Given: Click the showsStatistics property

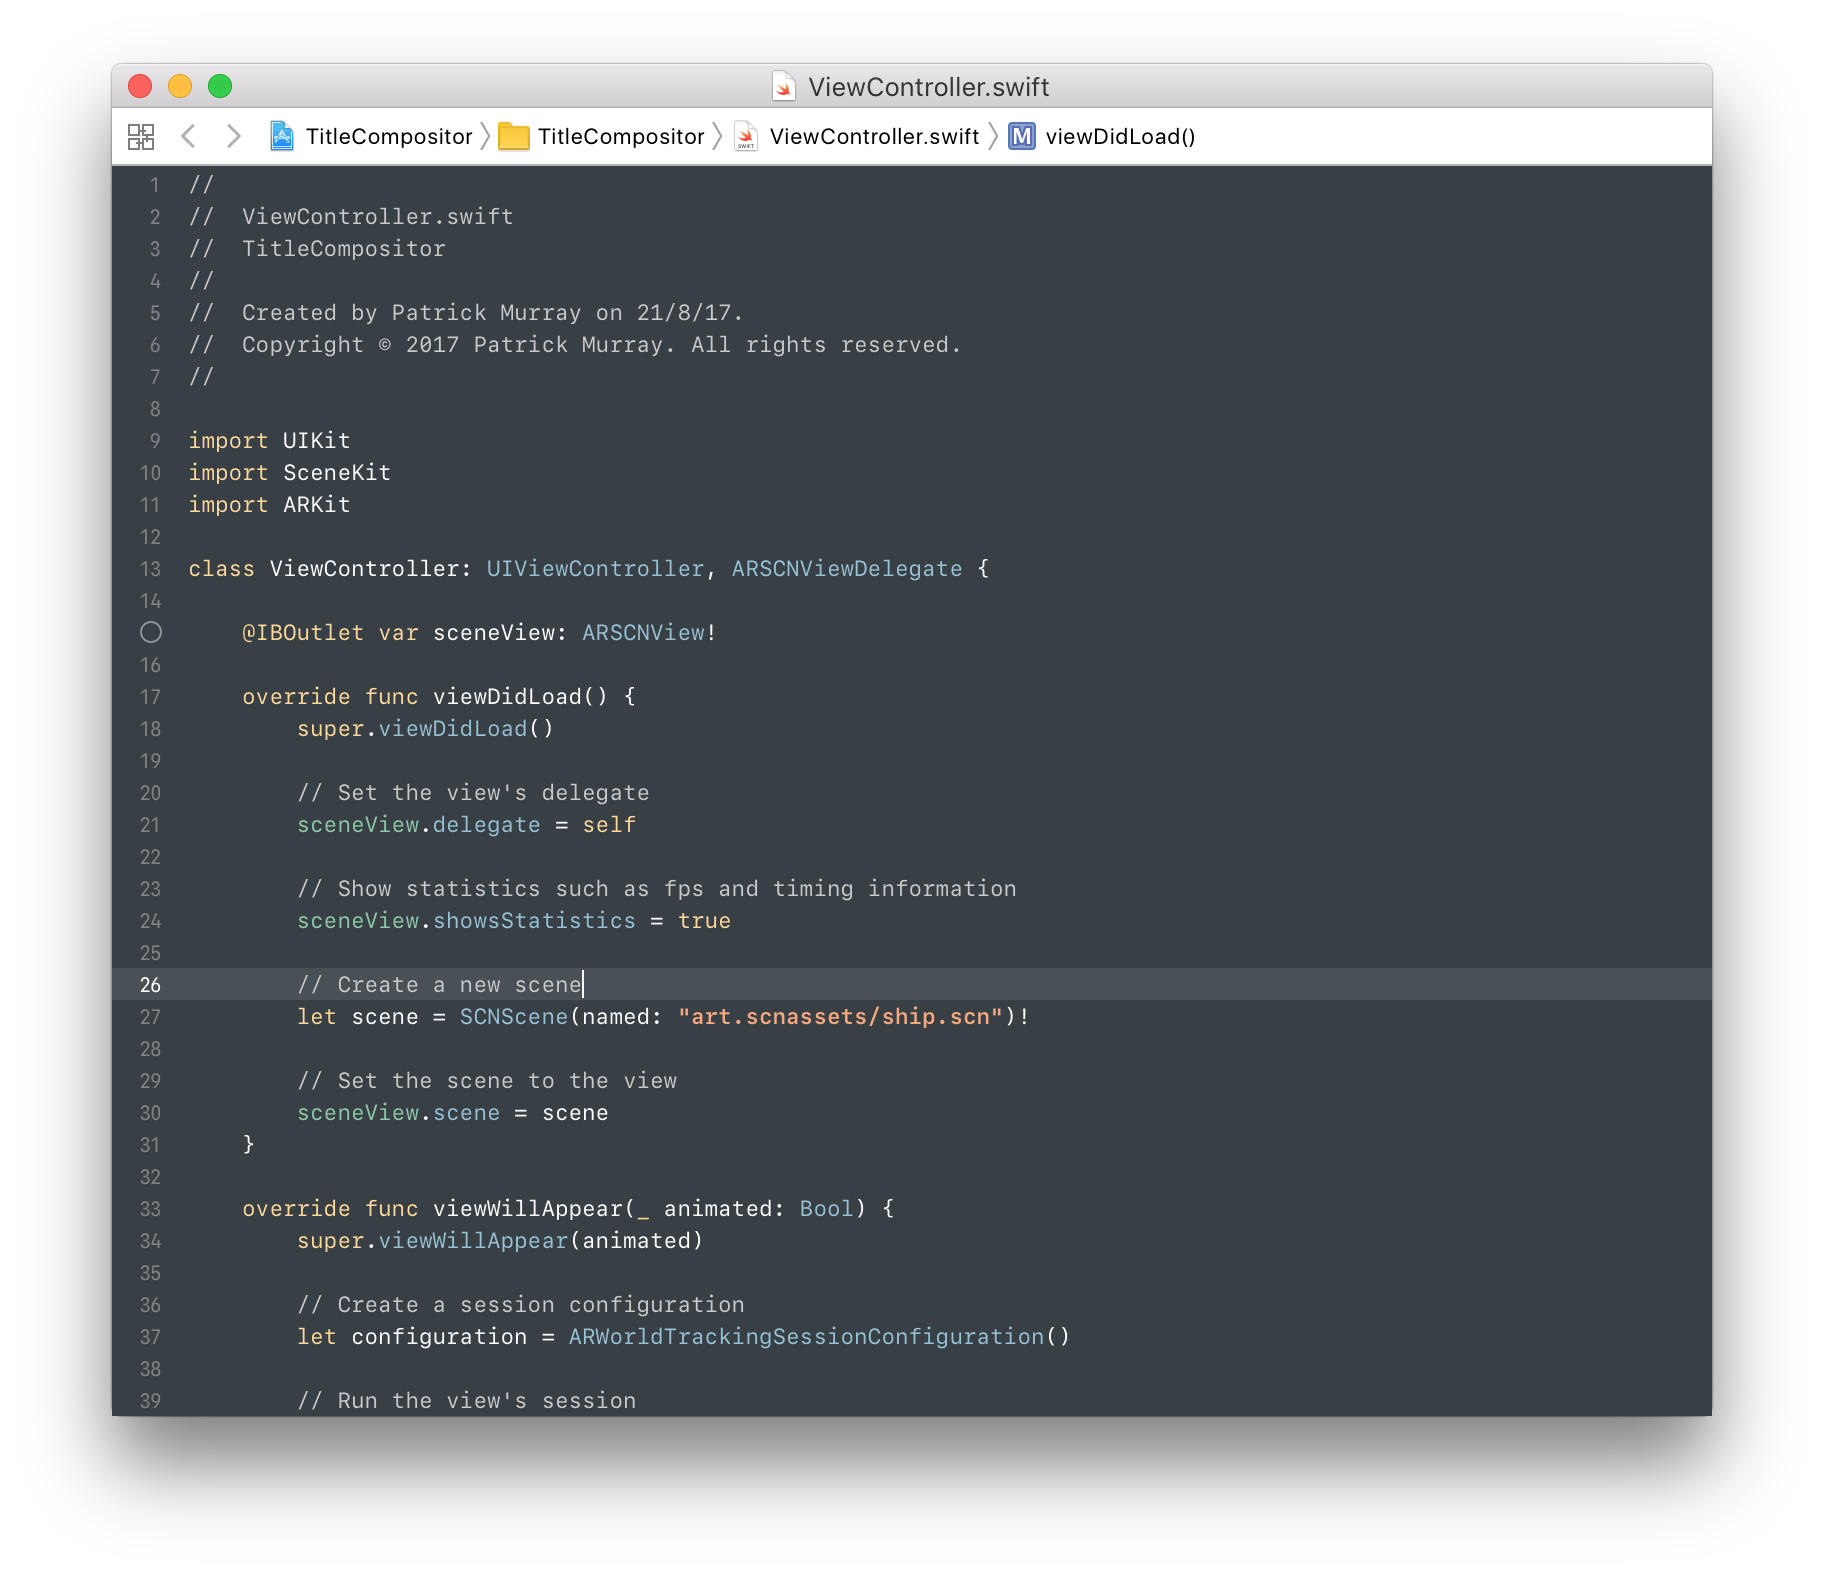Looking at the screenshot, I should coord(534,921).
